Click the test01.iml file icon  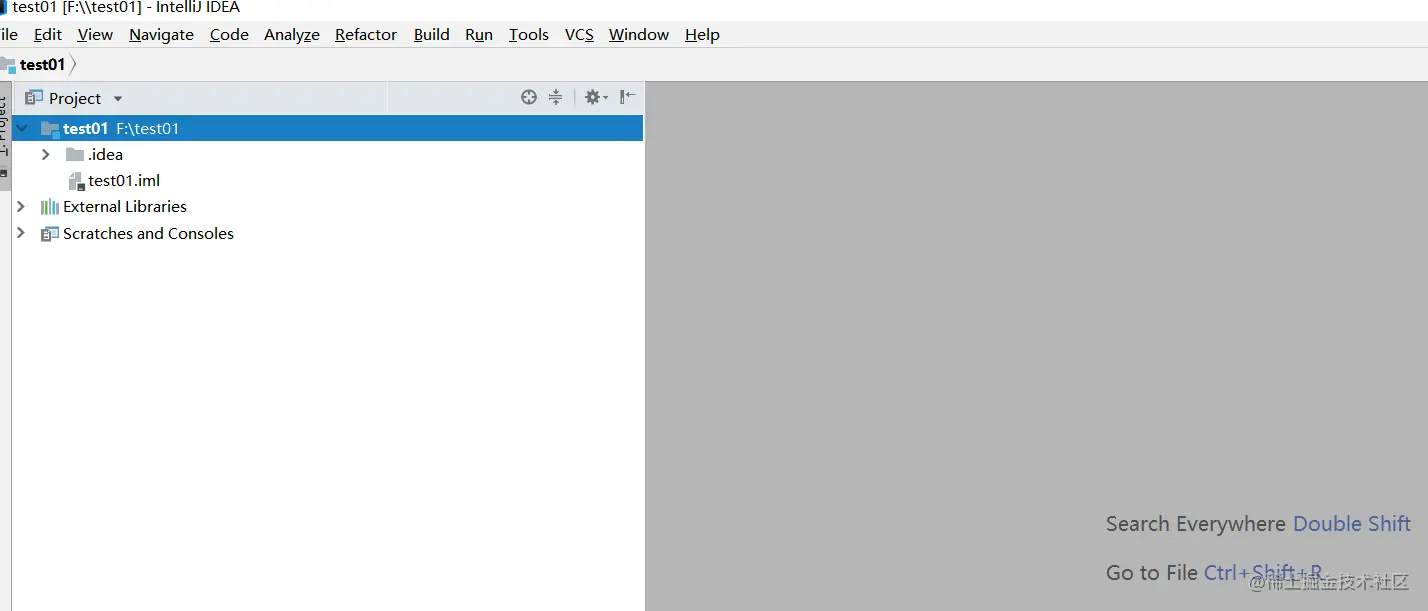pyautogui.click(x=76, y=181)
